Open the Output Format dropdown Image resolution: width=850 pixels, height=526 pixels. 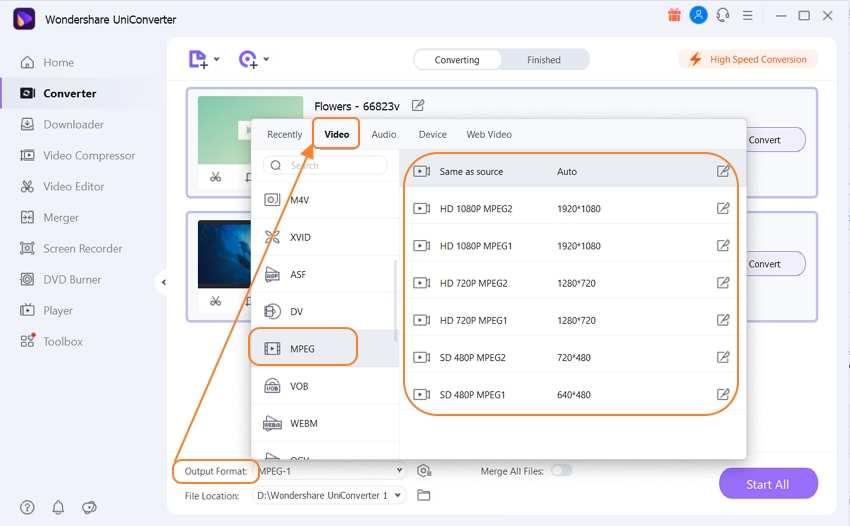(x=331, y=471)
